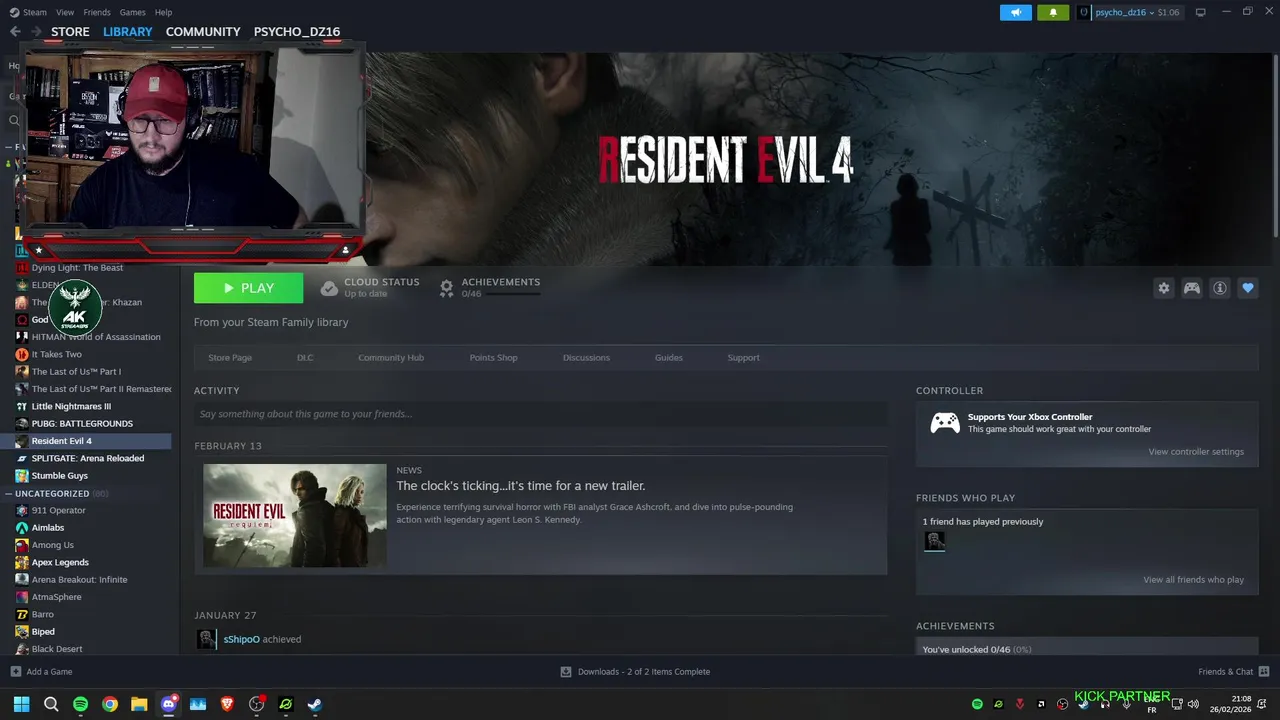Viewport: 1280px width, 720px height.
Task: Open the news headline about new trailer
Action: (521, 486)
